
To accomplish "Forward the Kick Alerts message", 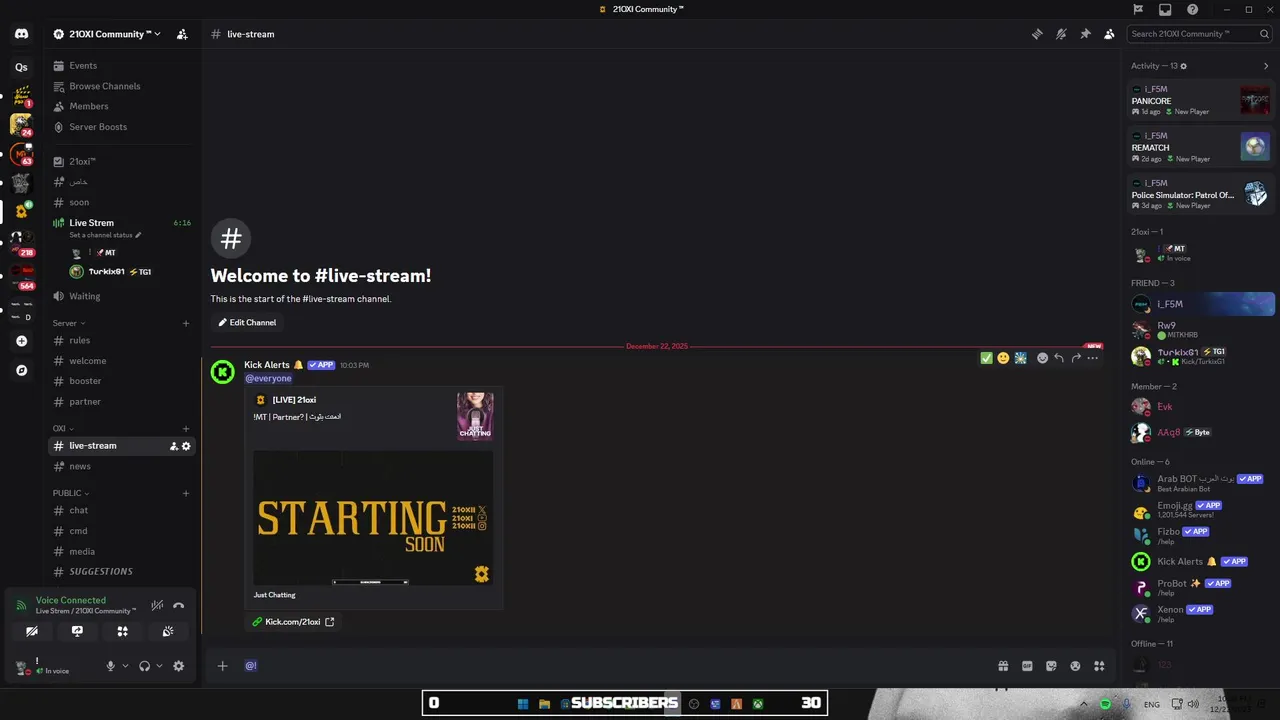I will pyautogui.click(x=1076, y=358).
